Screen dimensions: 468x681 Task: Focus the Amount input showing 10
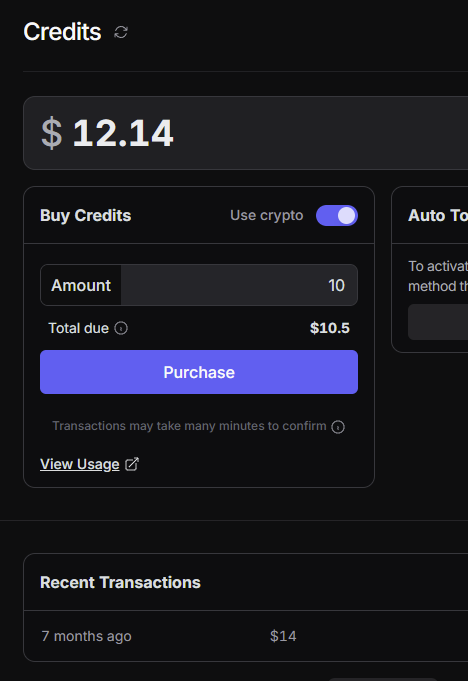point(239,285)
